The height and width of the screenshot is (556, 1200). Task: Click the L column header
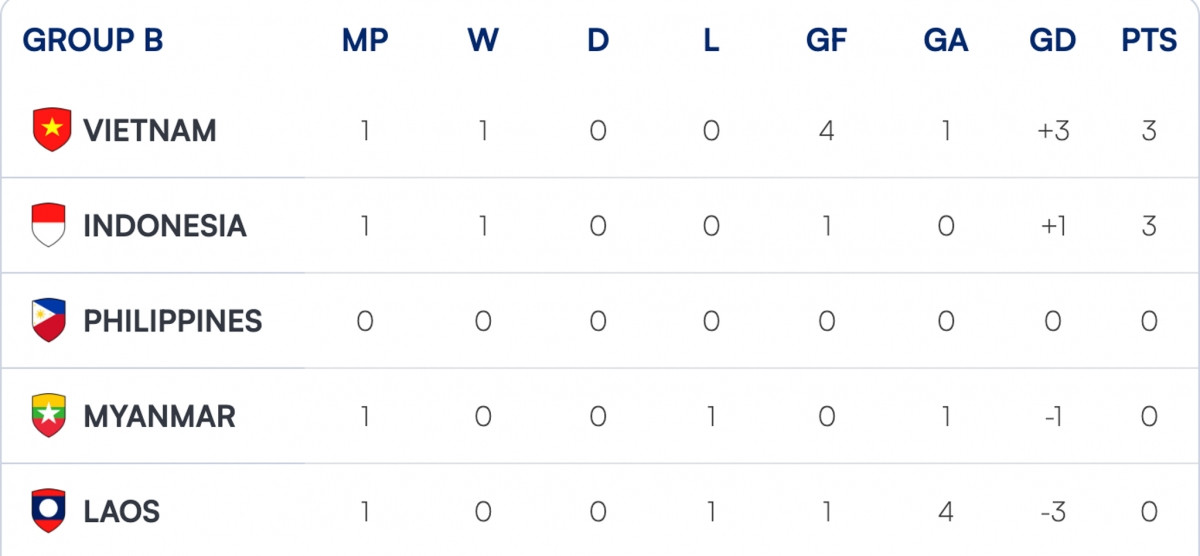[x=711, y=41]
